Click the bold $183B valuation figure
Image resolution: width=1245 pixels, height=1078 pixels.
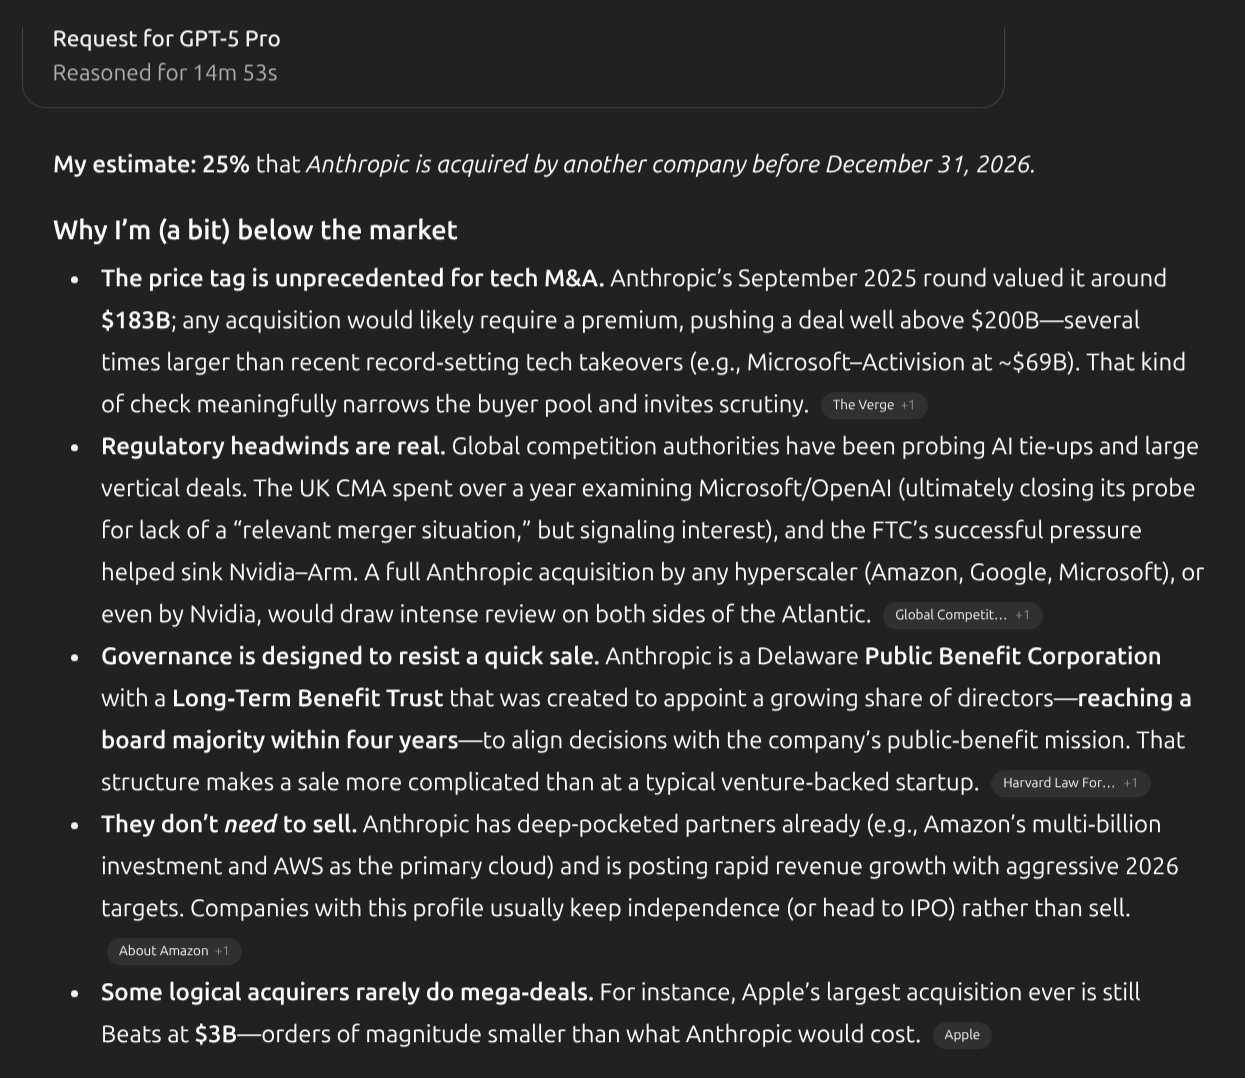pyautogui.click(x=136, y=320)
